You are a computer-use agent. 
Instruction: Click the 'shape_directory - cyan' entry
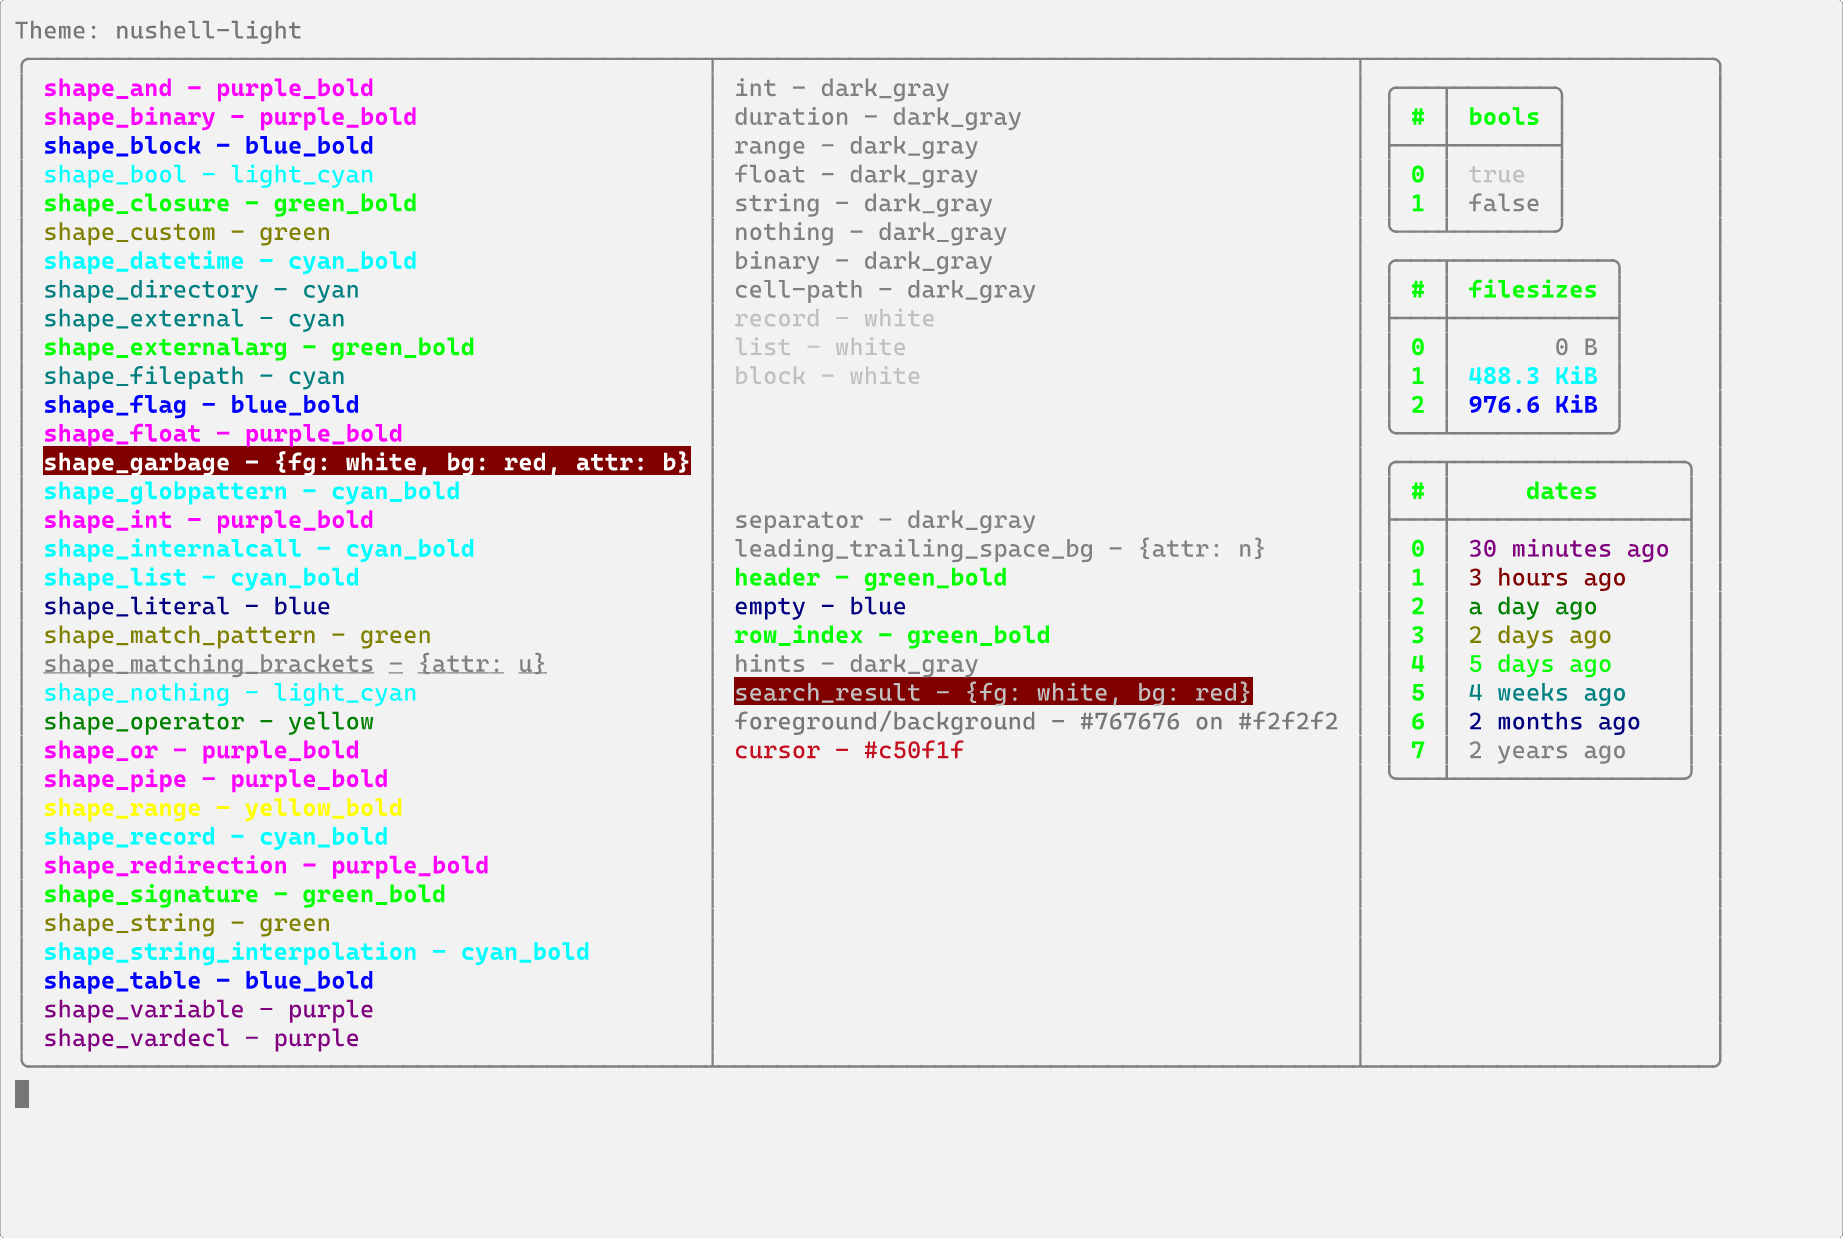tap(201, 290)
